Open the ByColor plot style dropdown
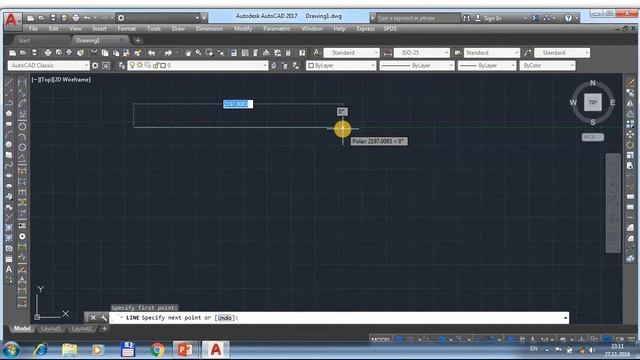The width and height of the screenshot is (640, 360). point(547,65)
